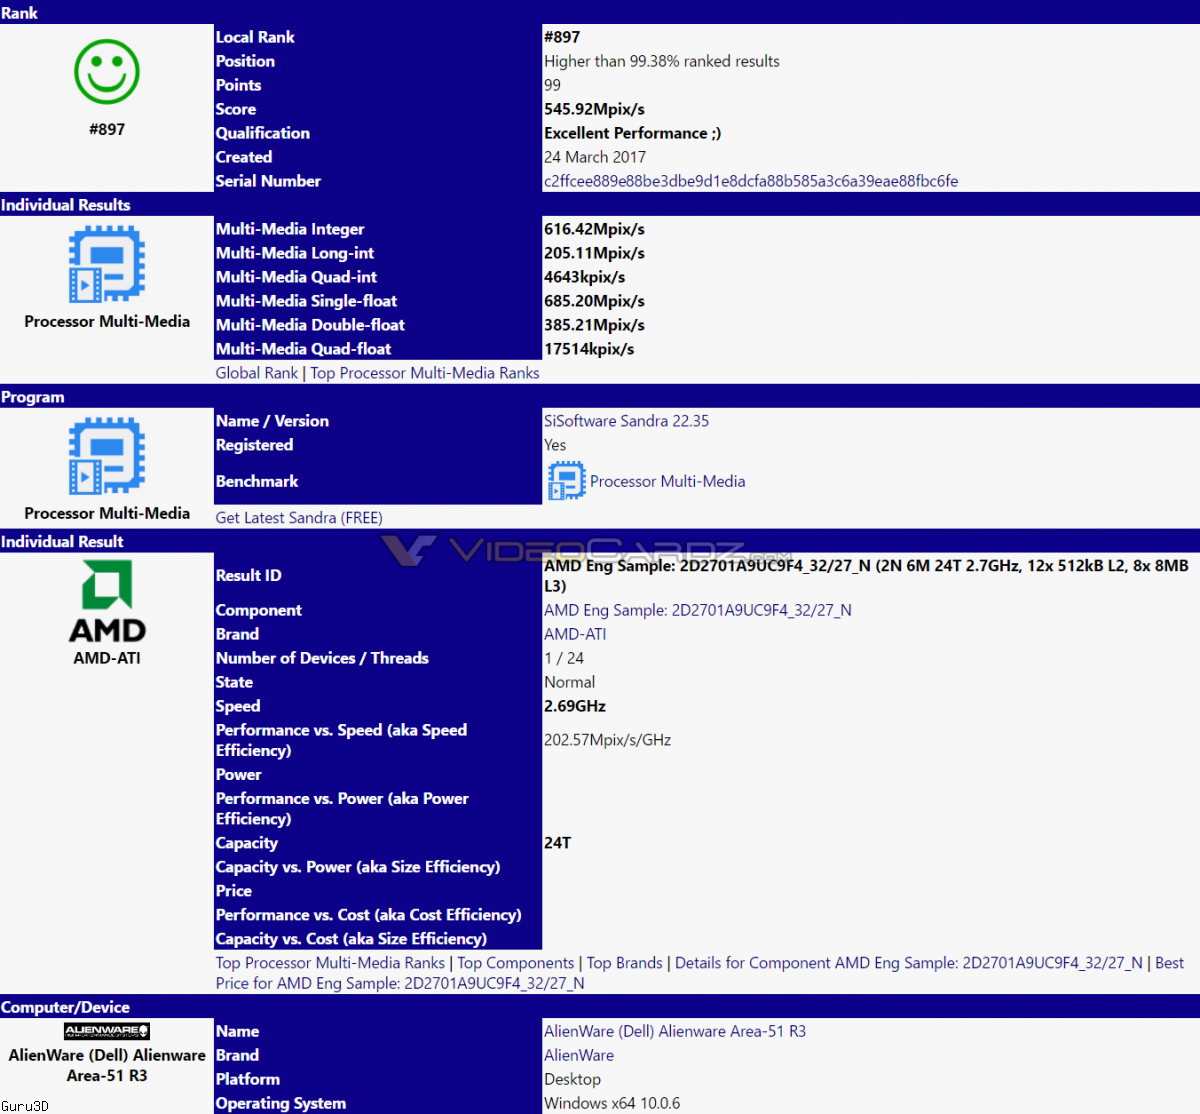Click the AMD-ATI caption under logo
The height and width of the screenshot is (1114, 1200).
point(107,658)
